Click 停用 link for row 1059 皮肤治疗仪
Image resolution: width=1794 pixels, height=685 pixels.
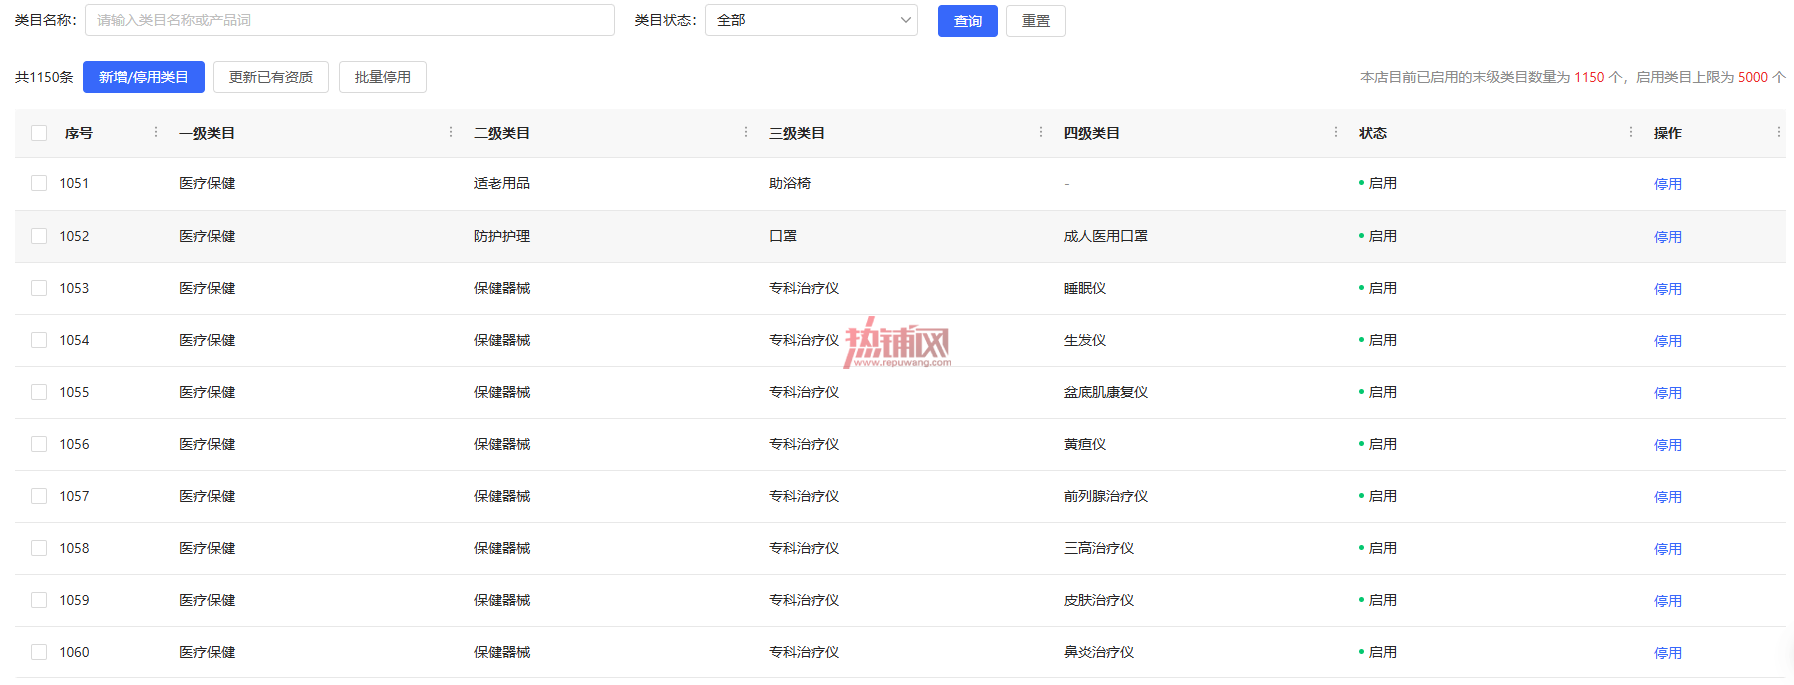1668,601
